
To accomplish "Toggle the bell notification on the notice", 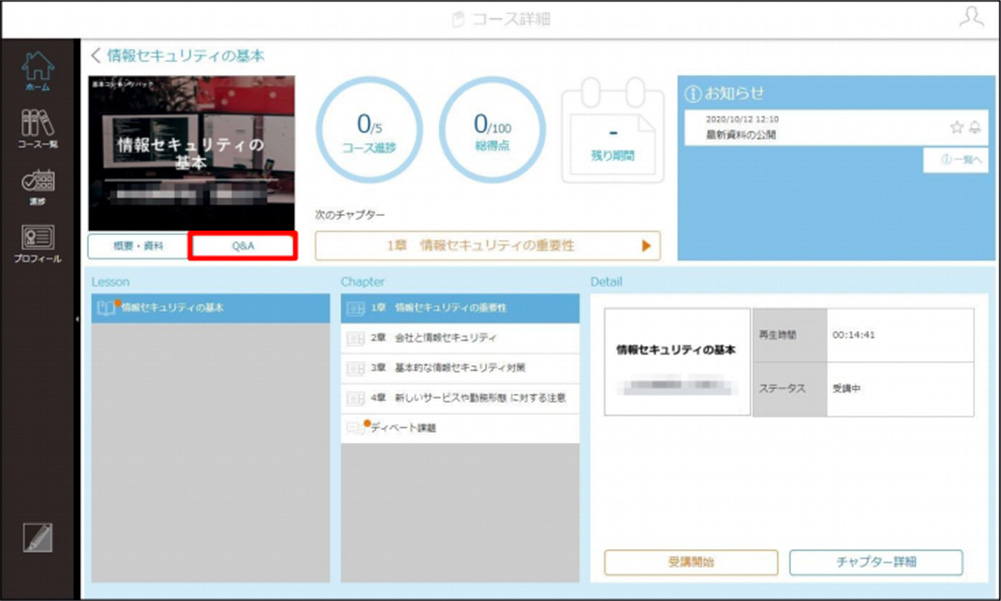I will click(975, 127).
